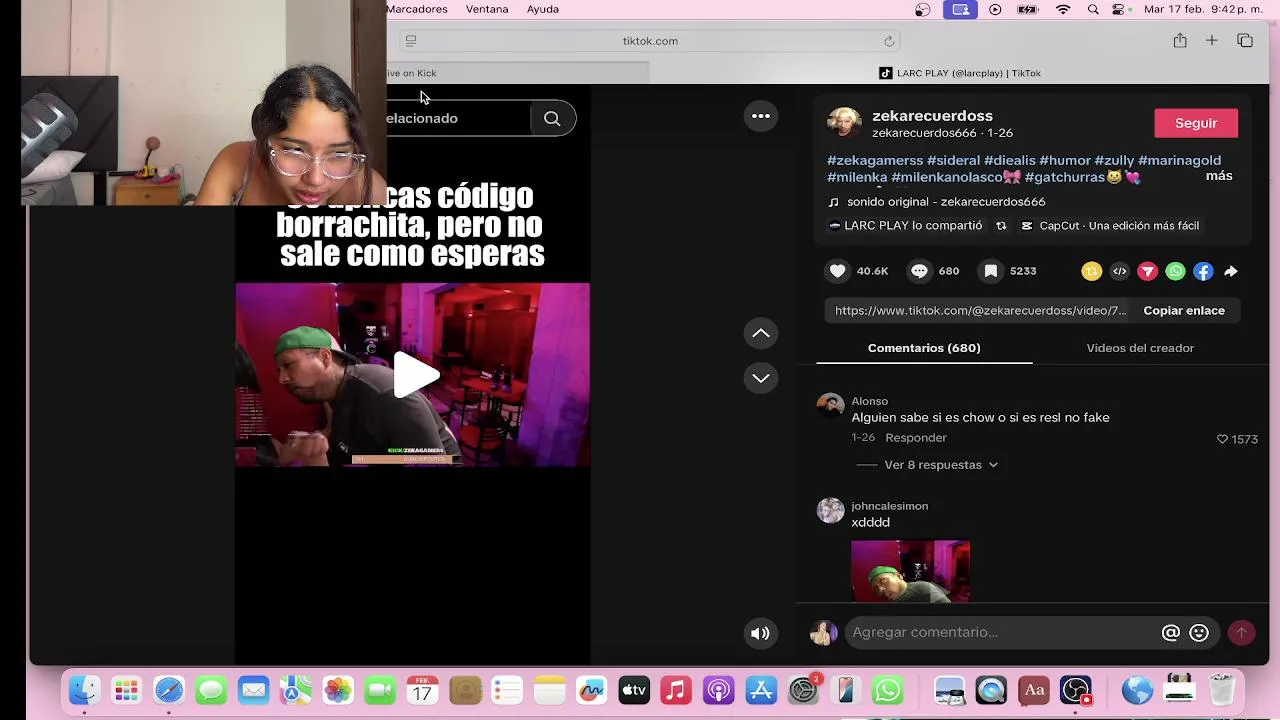Follow creator with Seguir button
The width and height of the screenshot is (1280, 720).
pyautogui.click(x=1196, y=123)
